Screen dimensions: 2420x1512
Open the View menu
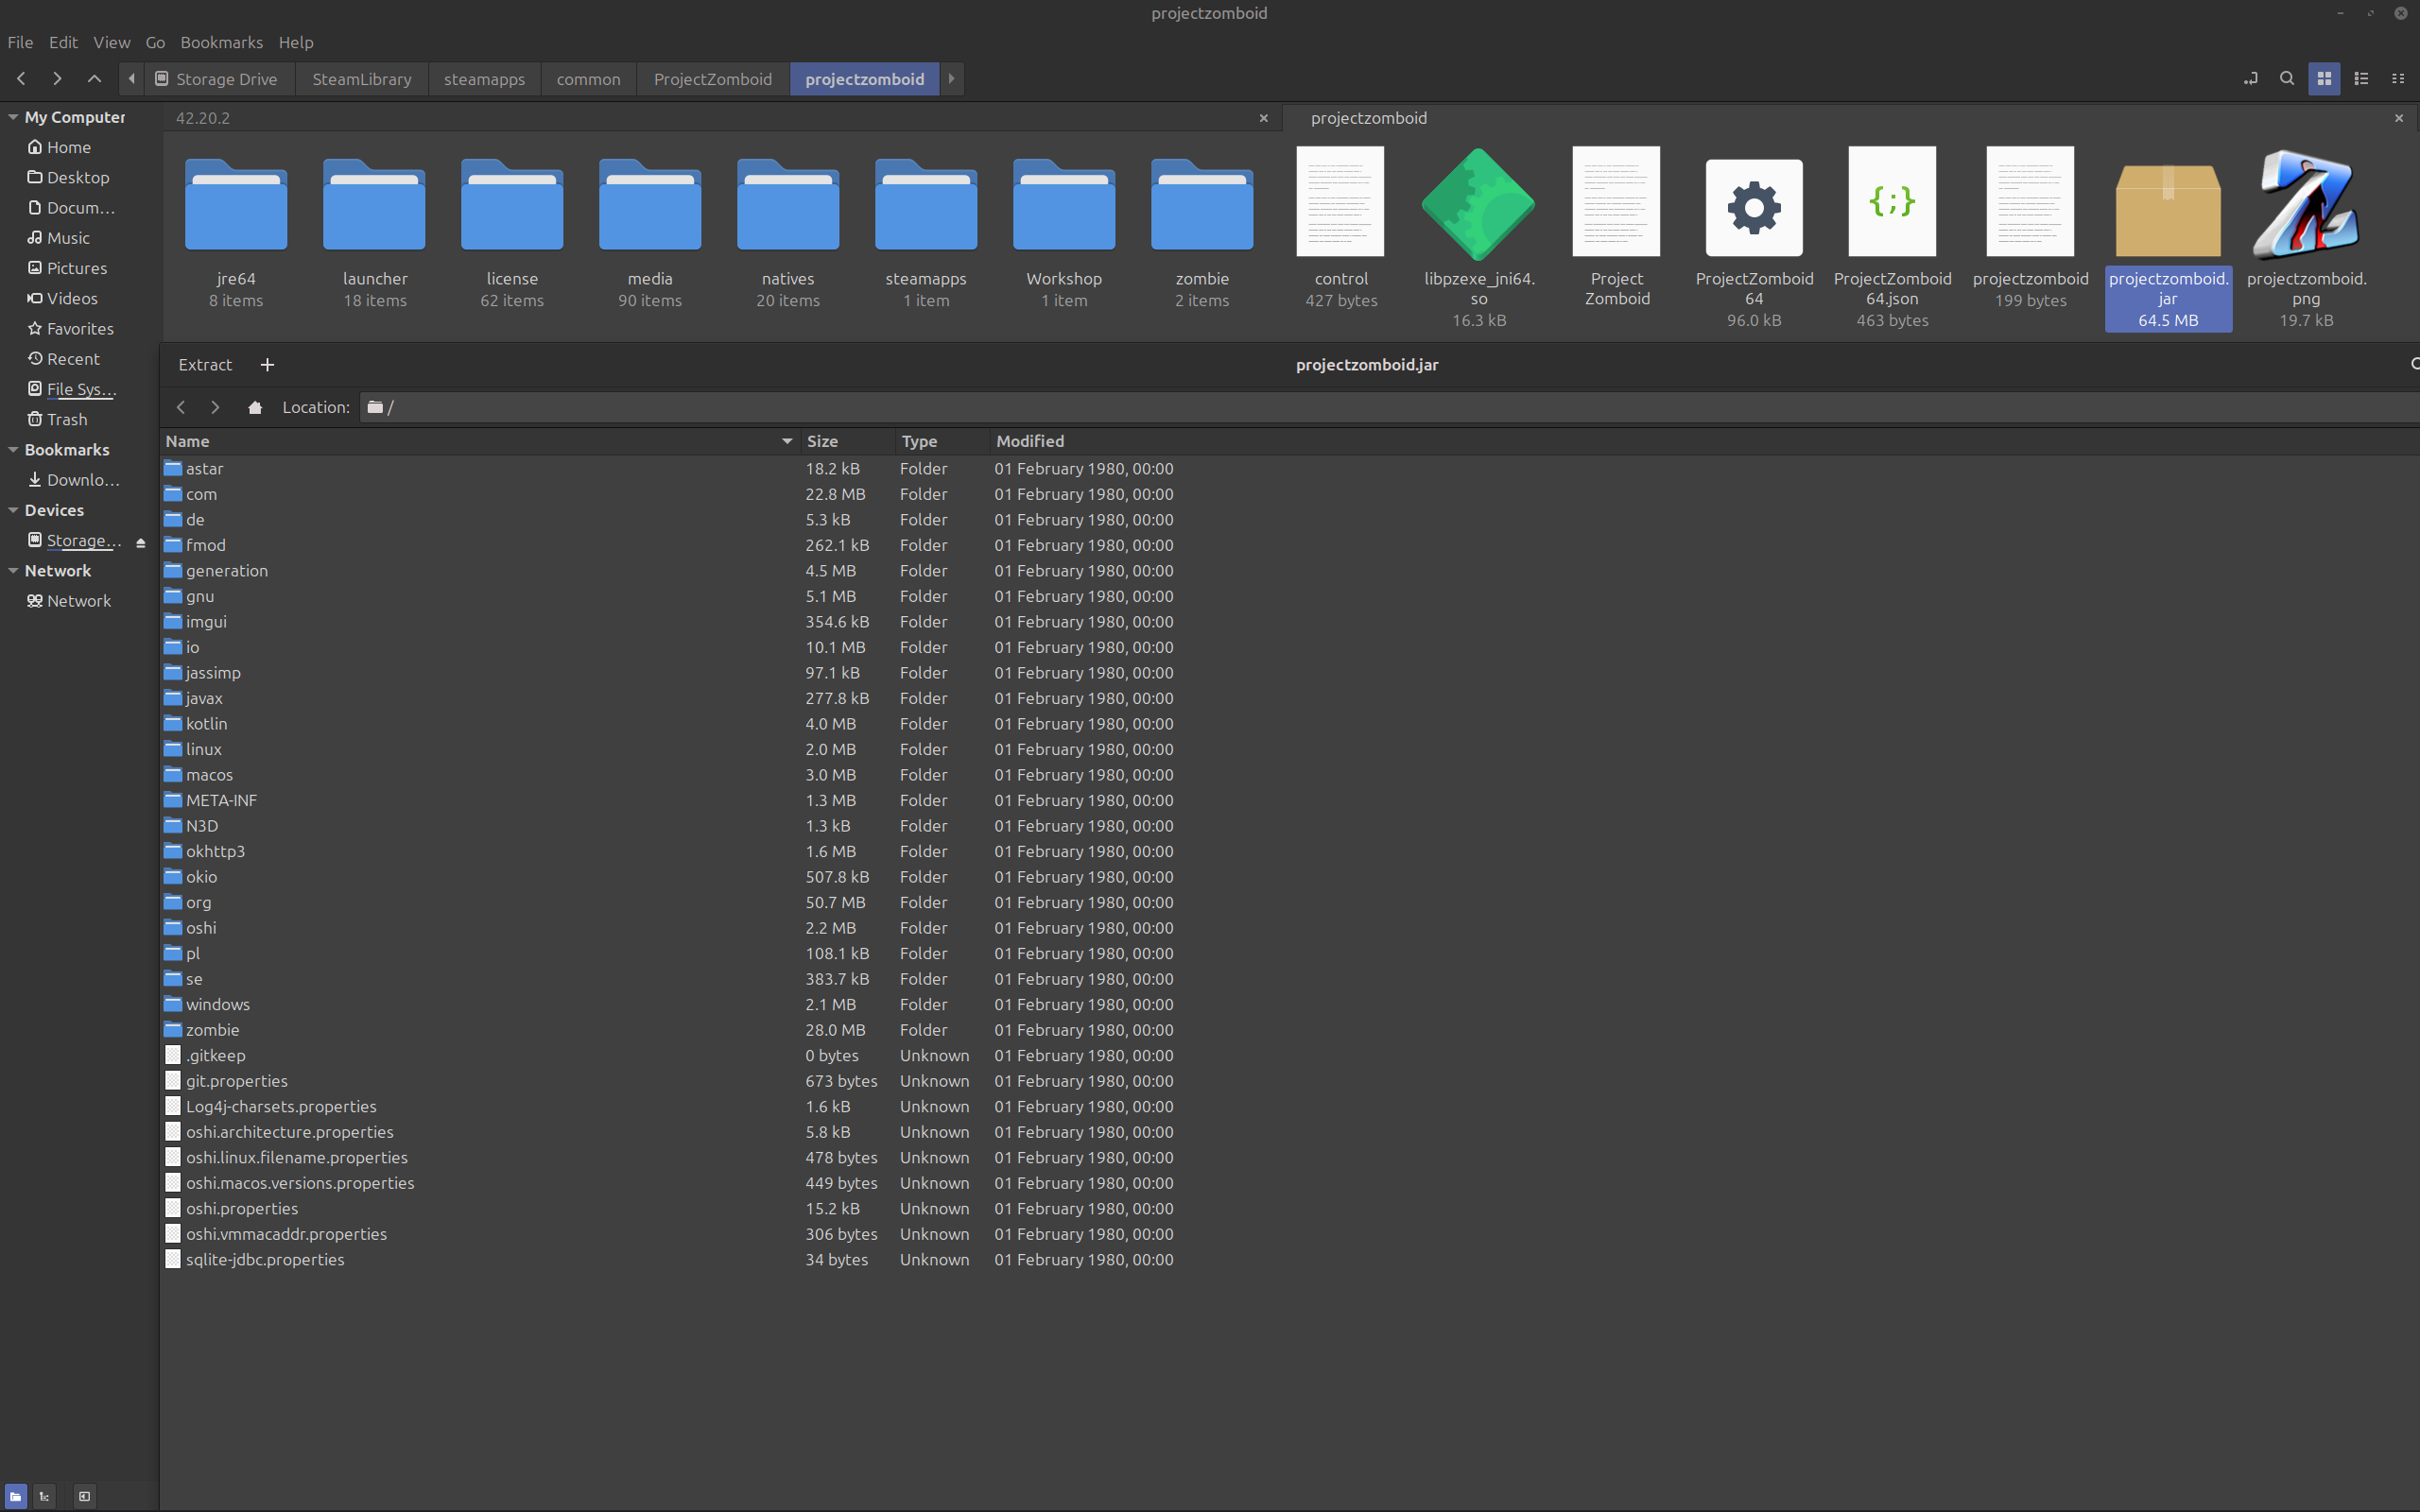coord(112,42)
